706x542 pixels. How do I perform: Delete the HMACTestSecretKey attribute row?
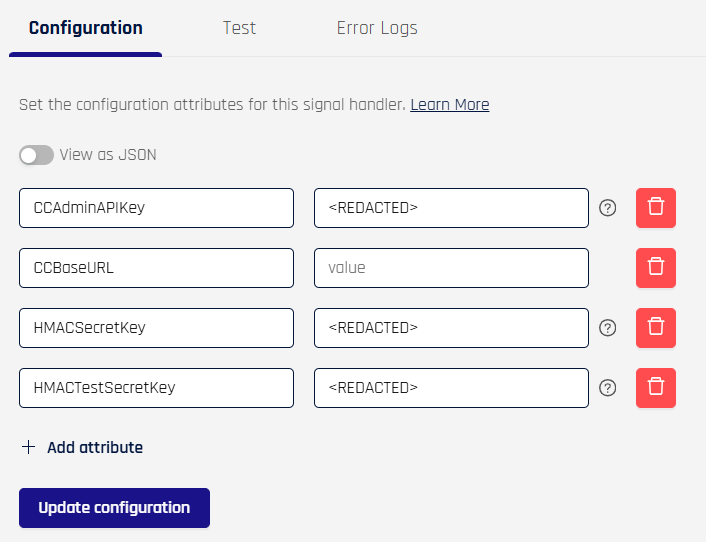[656, 388]
